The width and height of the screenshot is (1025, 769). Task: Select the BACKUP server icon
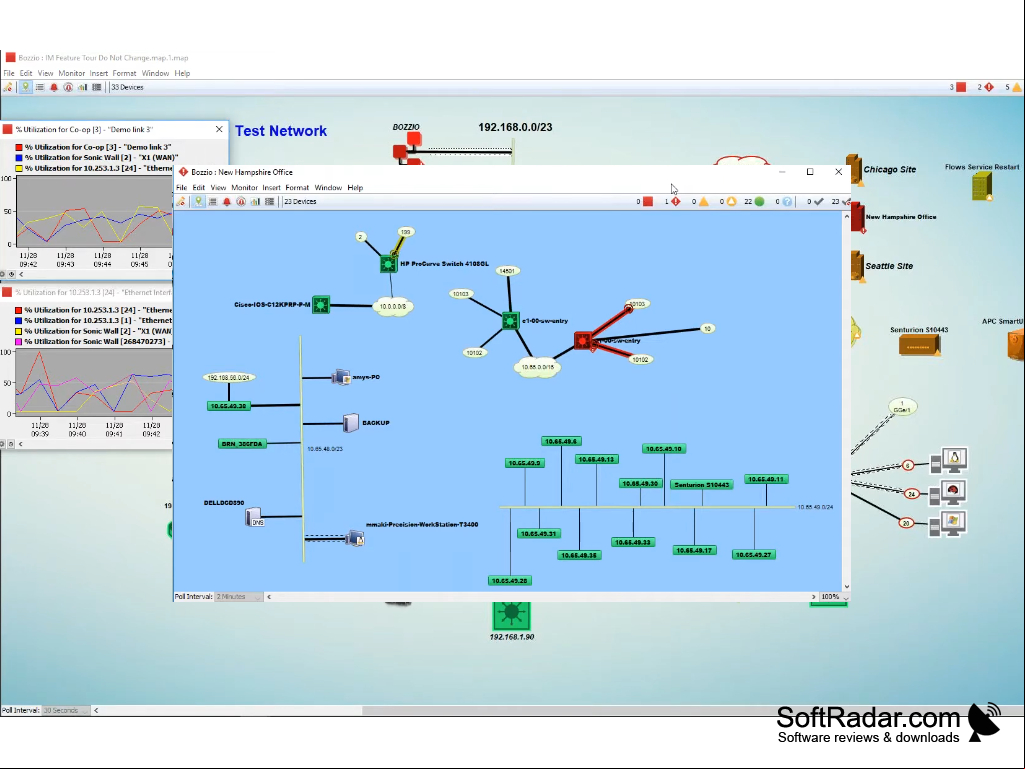350,423
